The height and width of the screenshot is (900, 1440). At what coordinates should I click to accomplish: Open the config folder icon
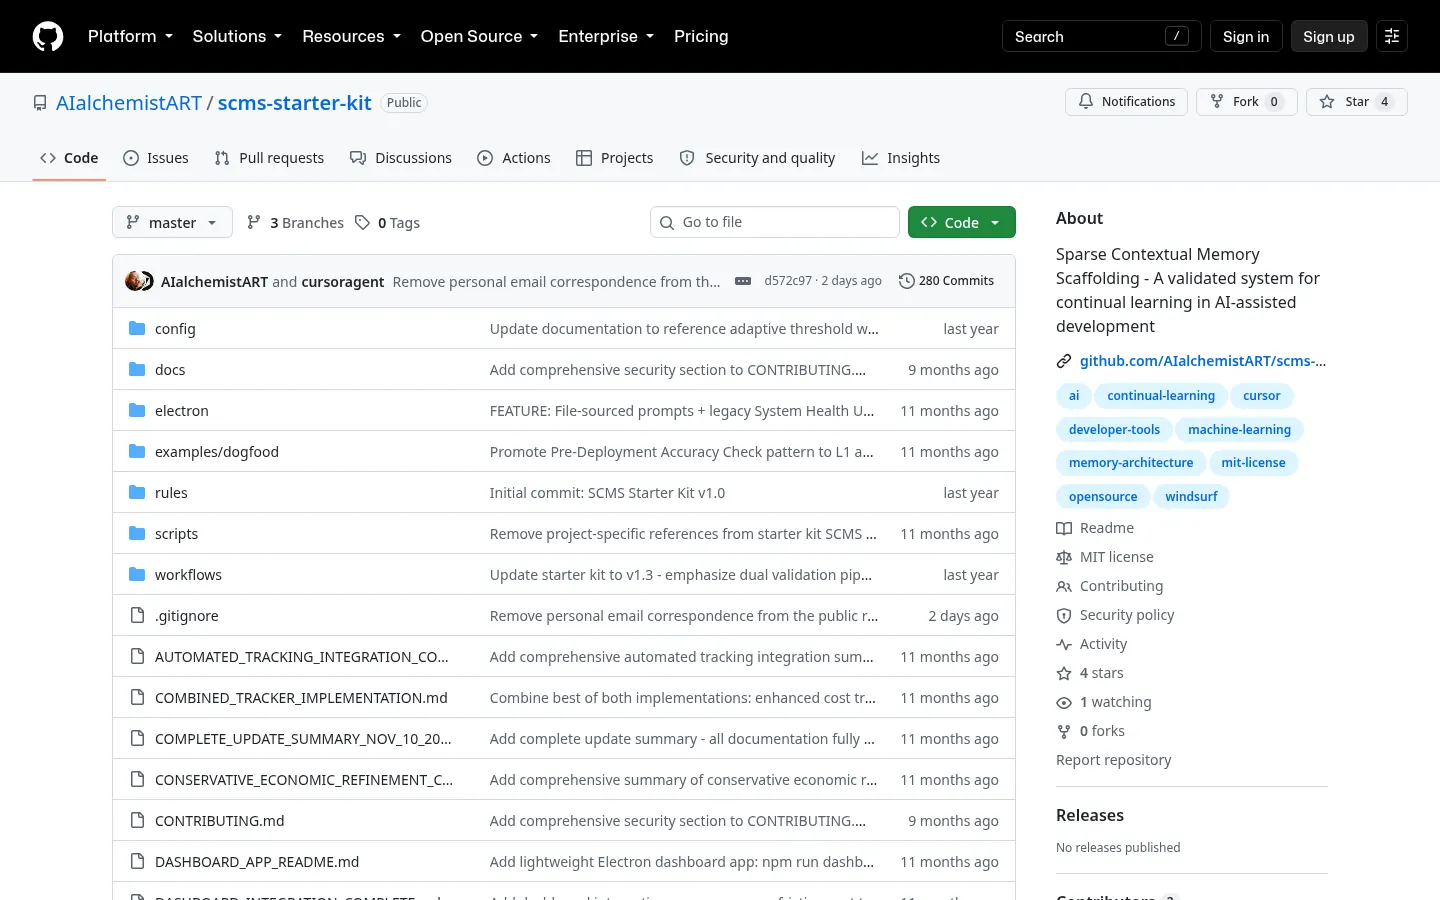point(137,329)
